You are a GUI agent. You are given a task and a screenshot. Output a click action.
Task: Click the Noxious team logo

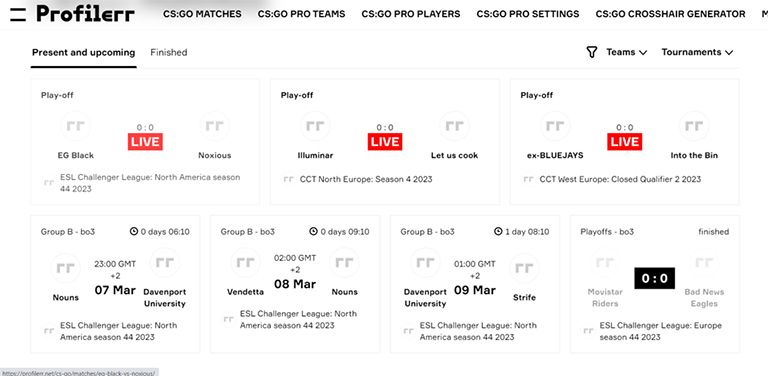215,126
